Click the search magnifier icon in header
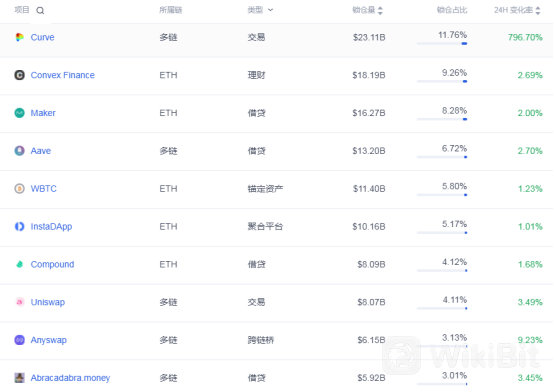554x392 pixels. coord(40,11)
